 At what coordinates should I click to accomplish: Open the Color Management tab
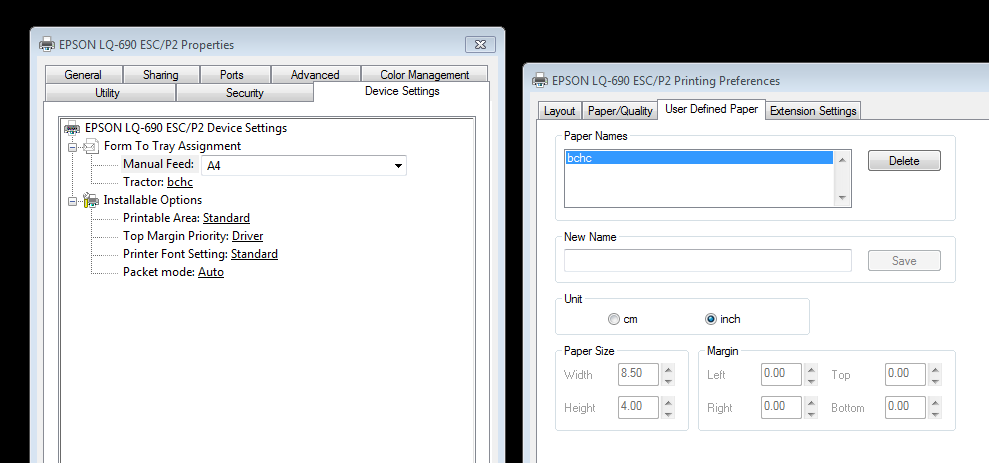coord(424,75)
